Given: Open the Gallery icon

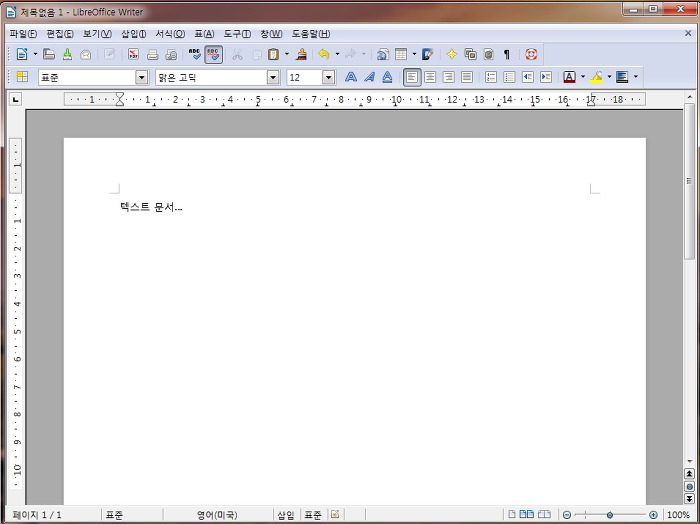Looking at the screenshot, I should click(x=471, y=54).
